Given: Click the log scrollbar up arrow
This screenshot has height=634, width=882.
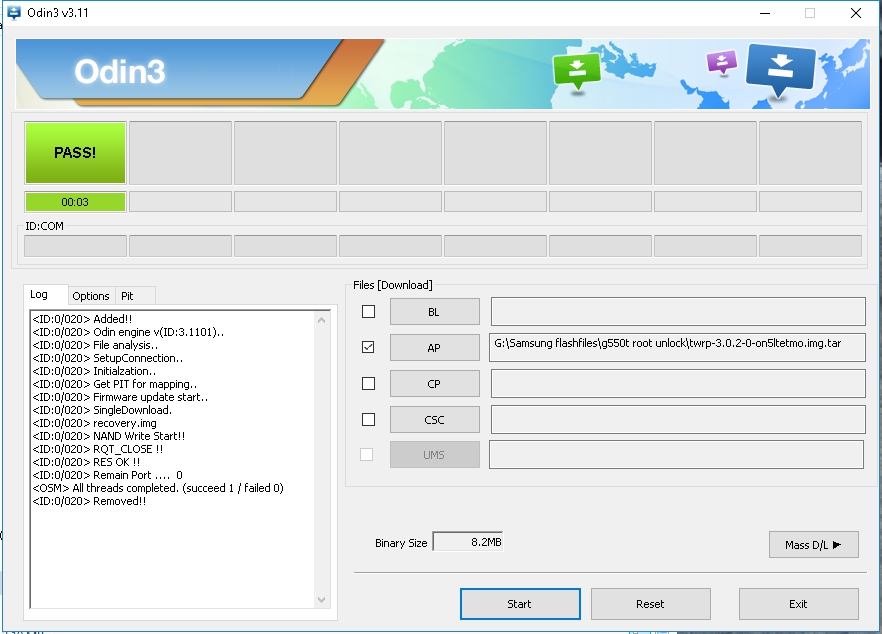Looking at the screenshot, I should (x=322, y=320).
